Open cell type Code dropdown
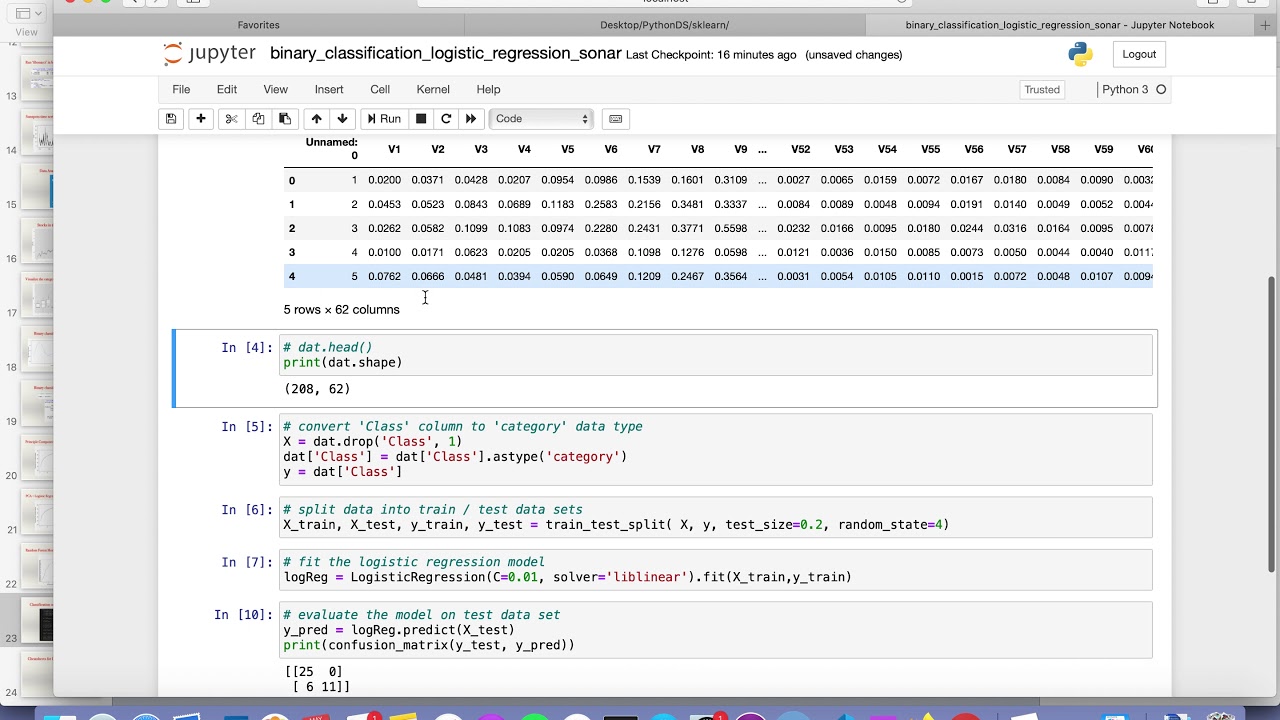Viewport: 1280px width, 720px height. pos(541,119)
